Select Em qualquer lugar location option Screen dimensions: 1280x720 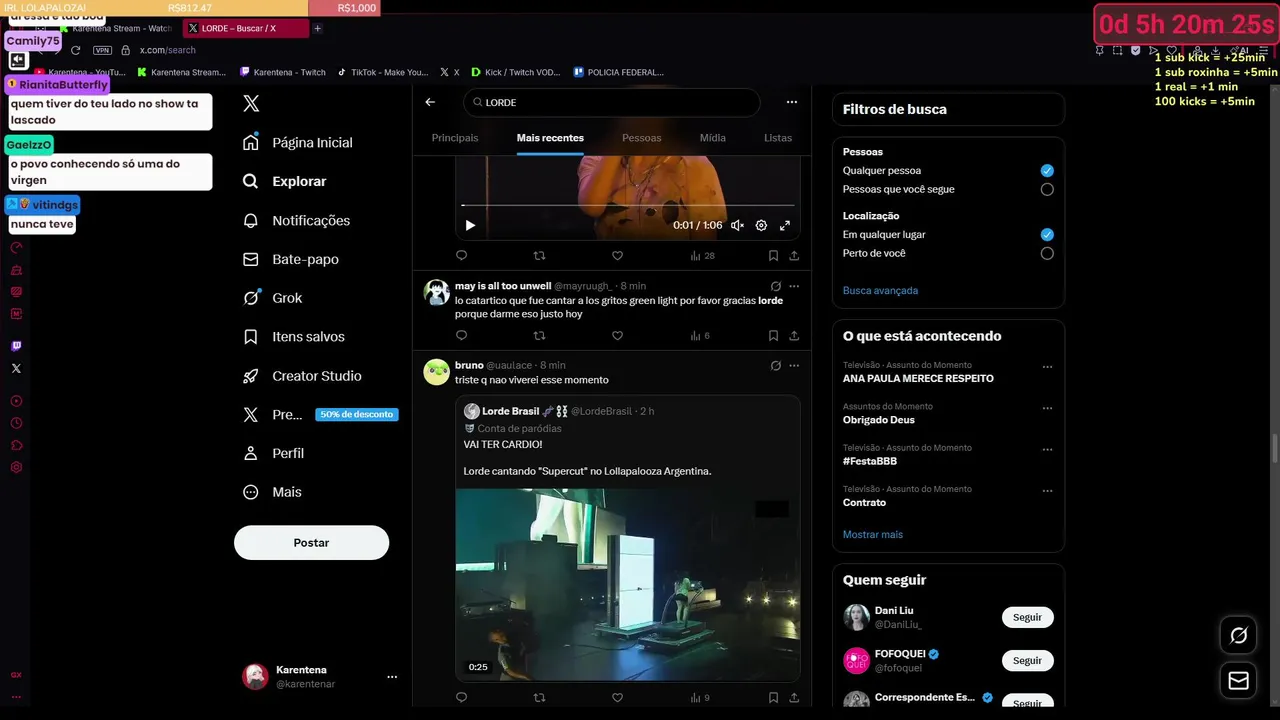coord(1047,235)
